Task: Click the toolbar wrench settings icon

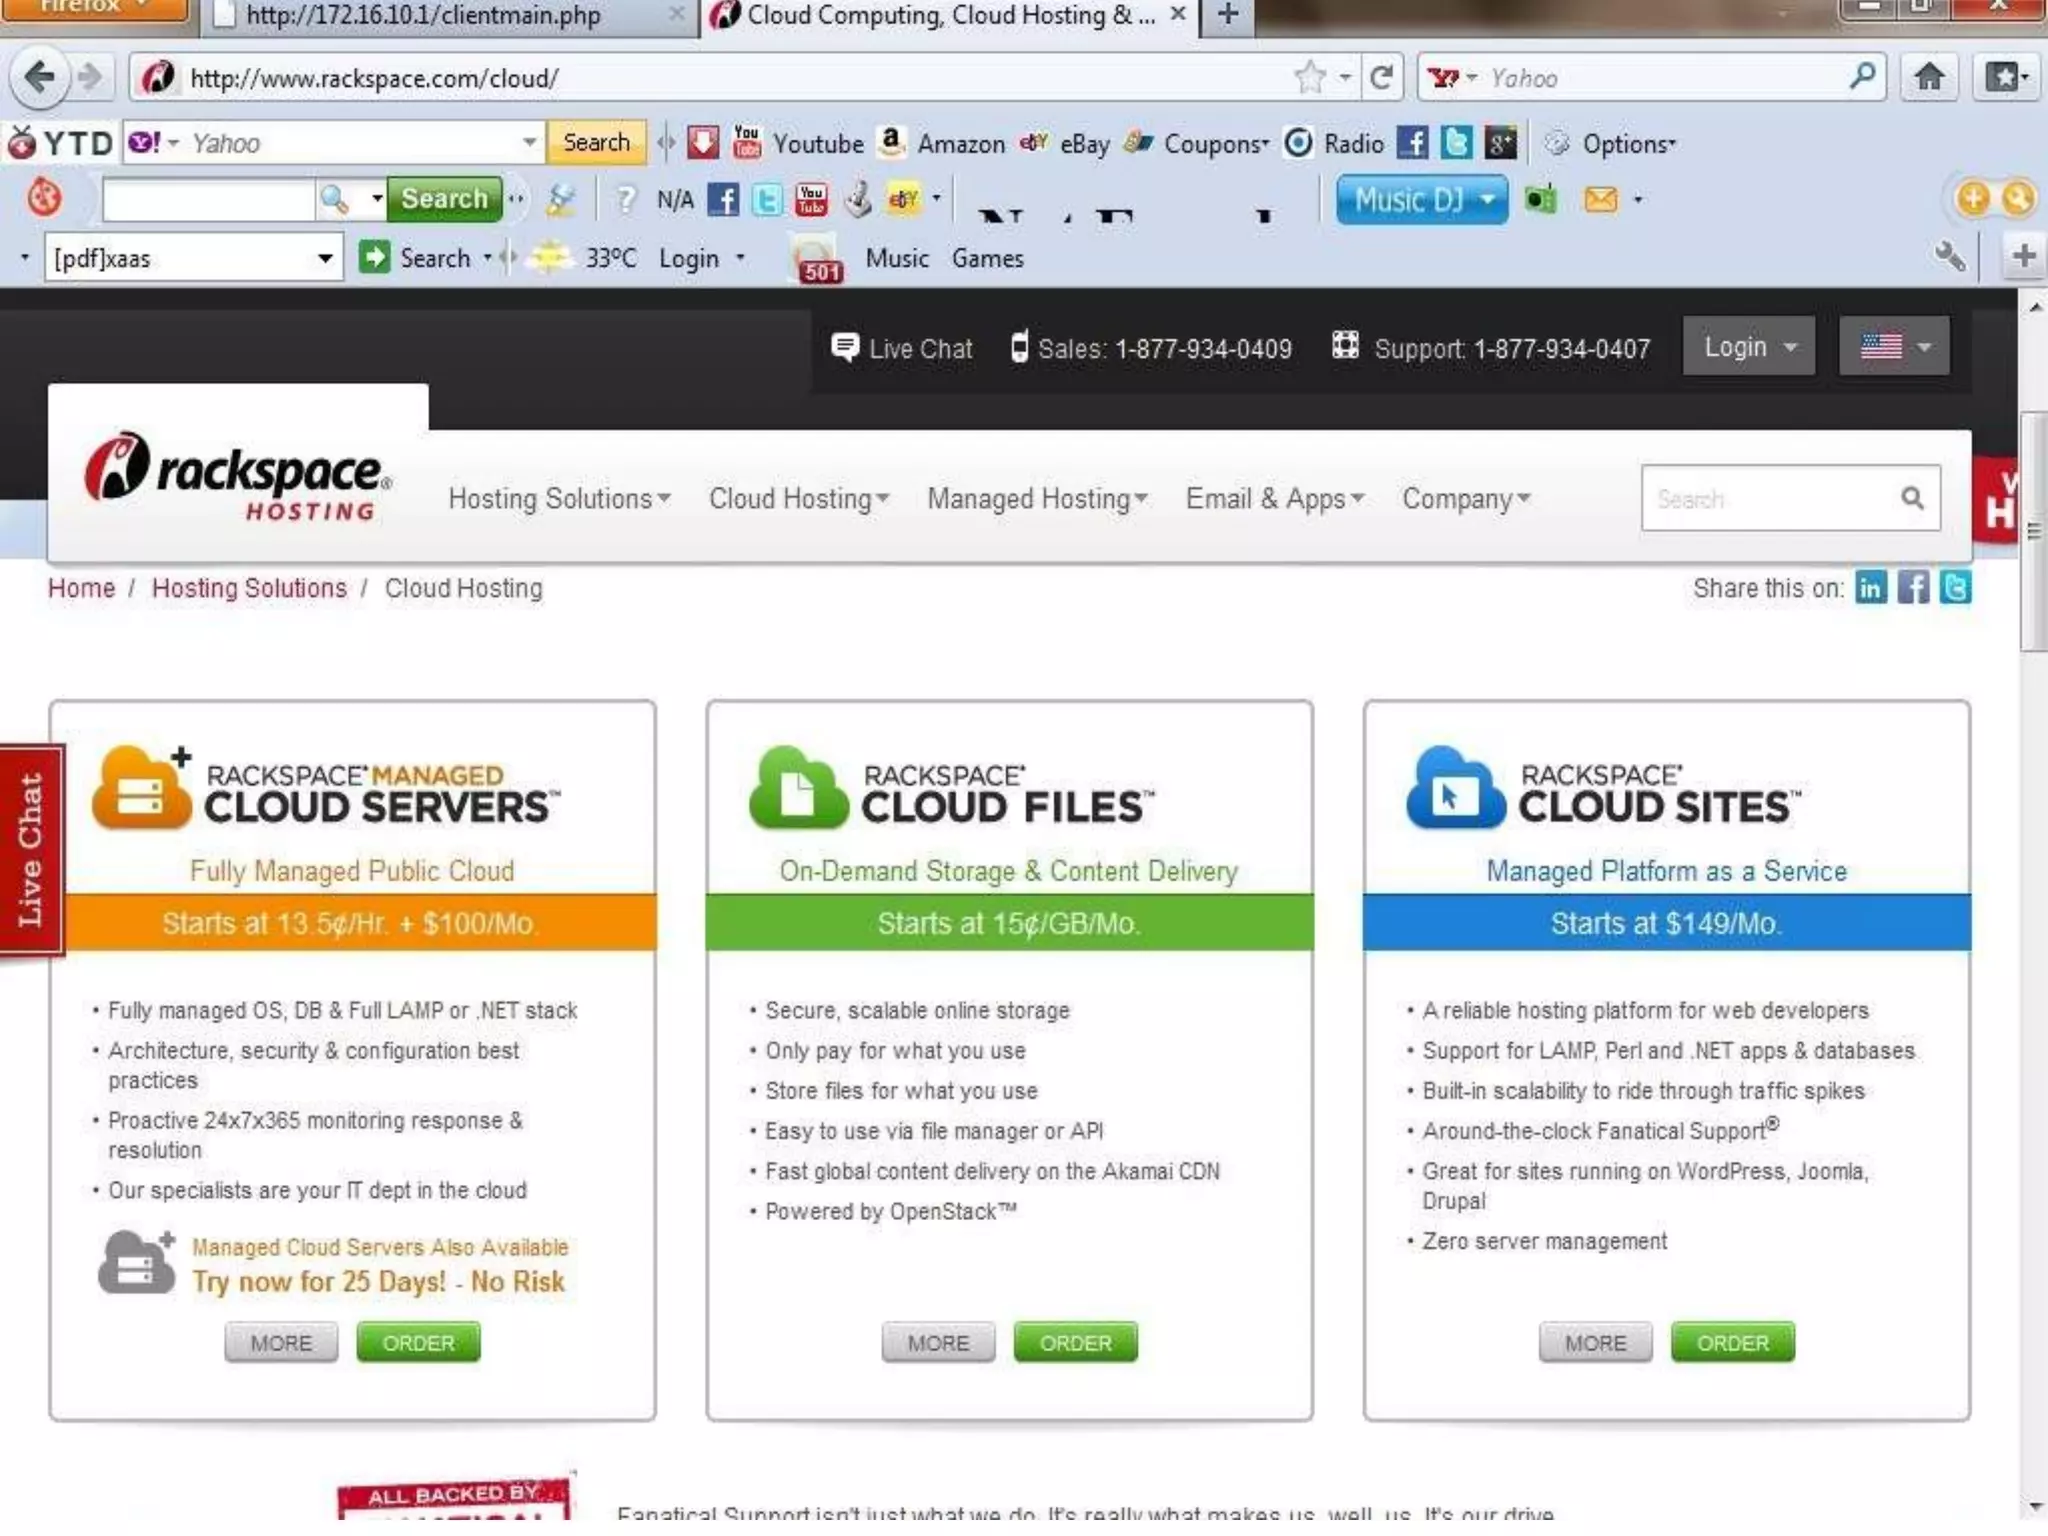Action: [x=1949, y=257]
